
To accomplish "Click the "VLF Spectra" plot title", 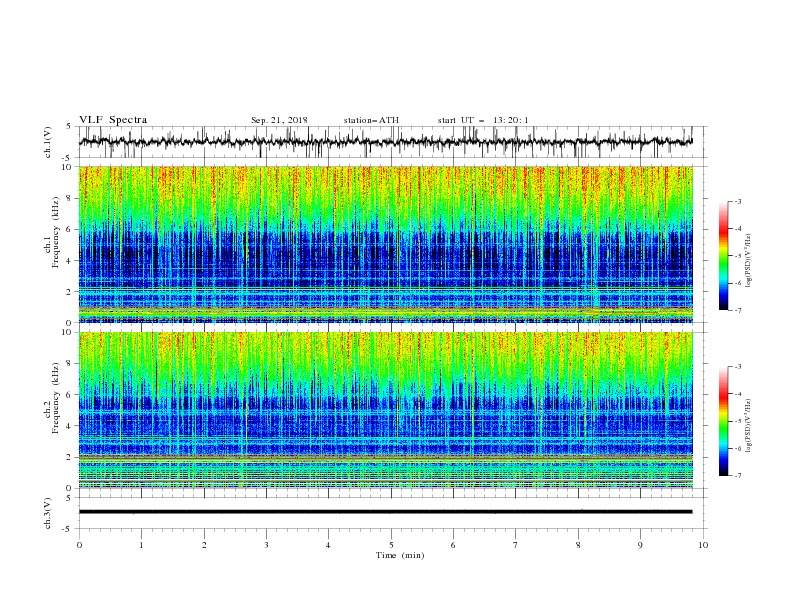I will 113,120.
